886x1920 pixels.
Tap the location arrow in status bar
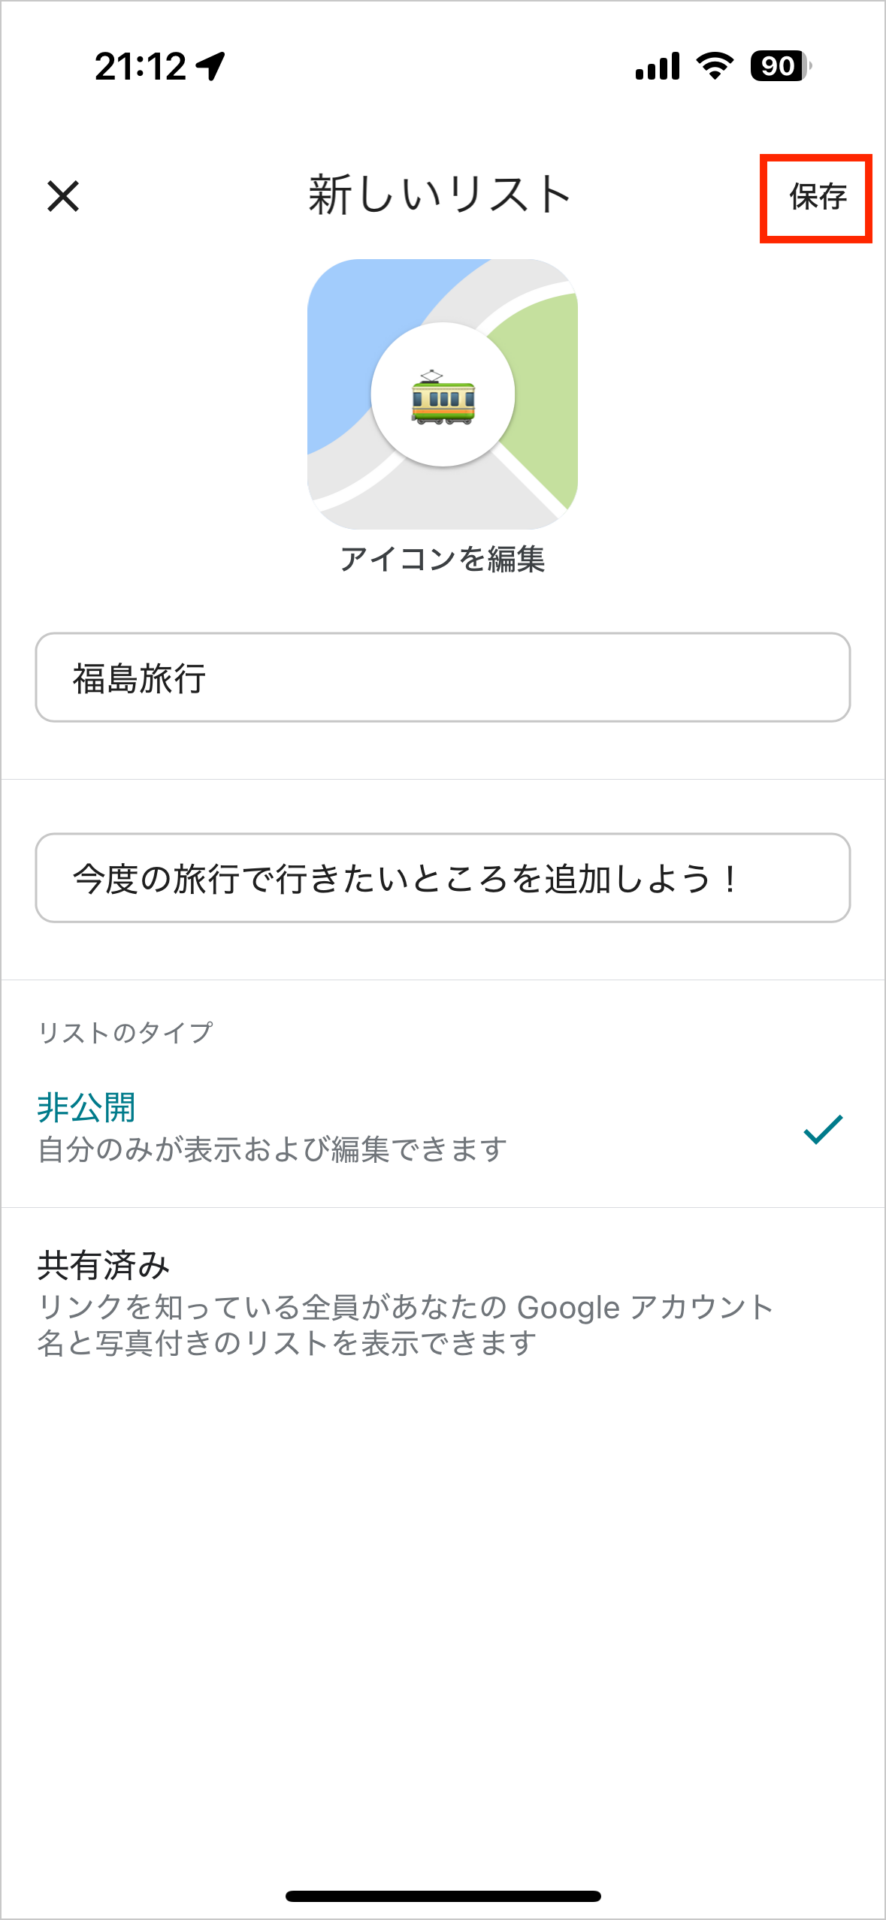211,67
